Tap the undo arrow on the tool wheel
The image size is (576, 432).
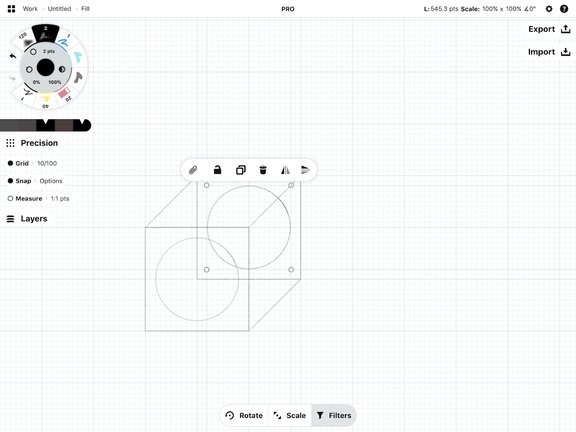click(13, 56)
